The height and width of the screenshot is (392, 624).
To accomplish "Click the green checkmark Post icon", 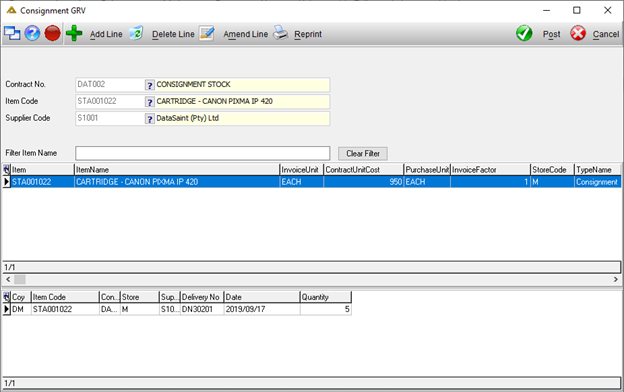I will 524,33.
